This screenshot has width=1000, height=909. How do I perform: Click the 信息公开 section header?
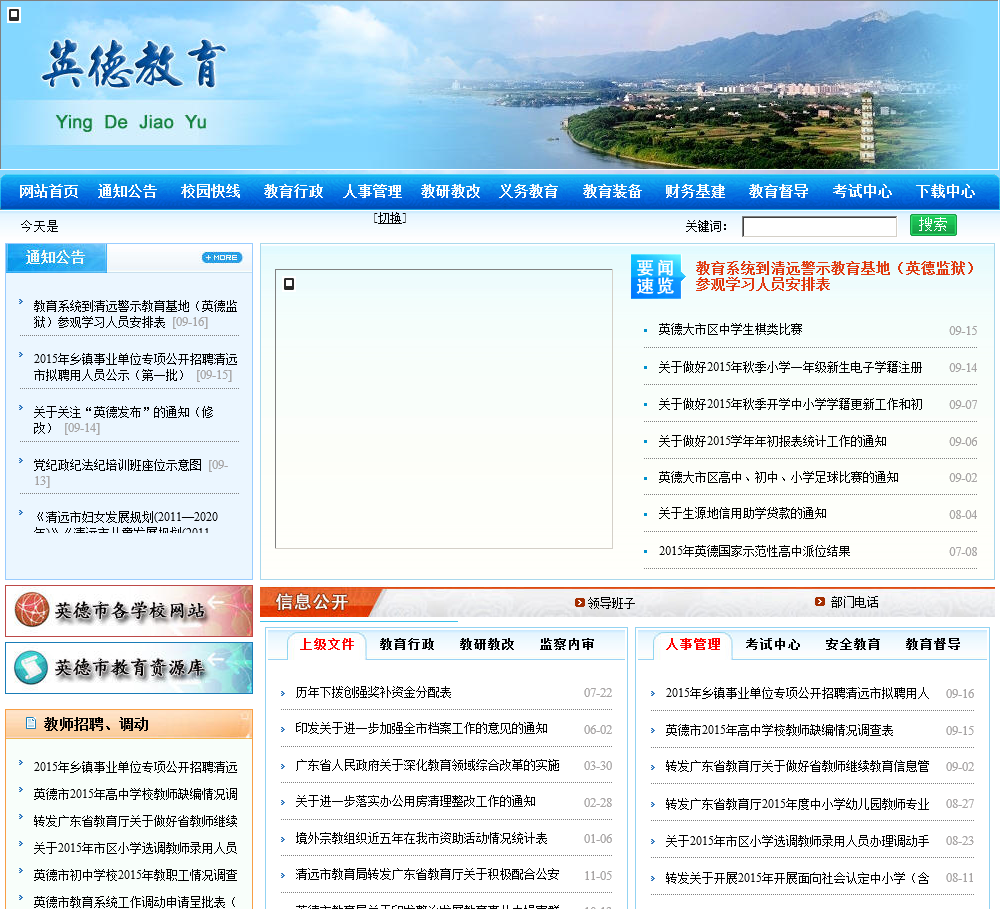(311, 602)
